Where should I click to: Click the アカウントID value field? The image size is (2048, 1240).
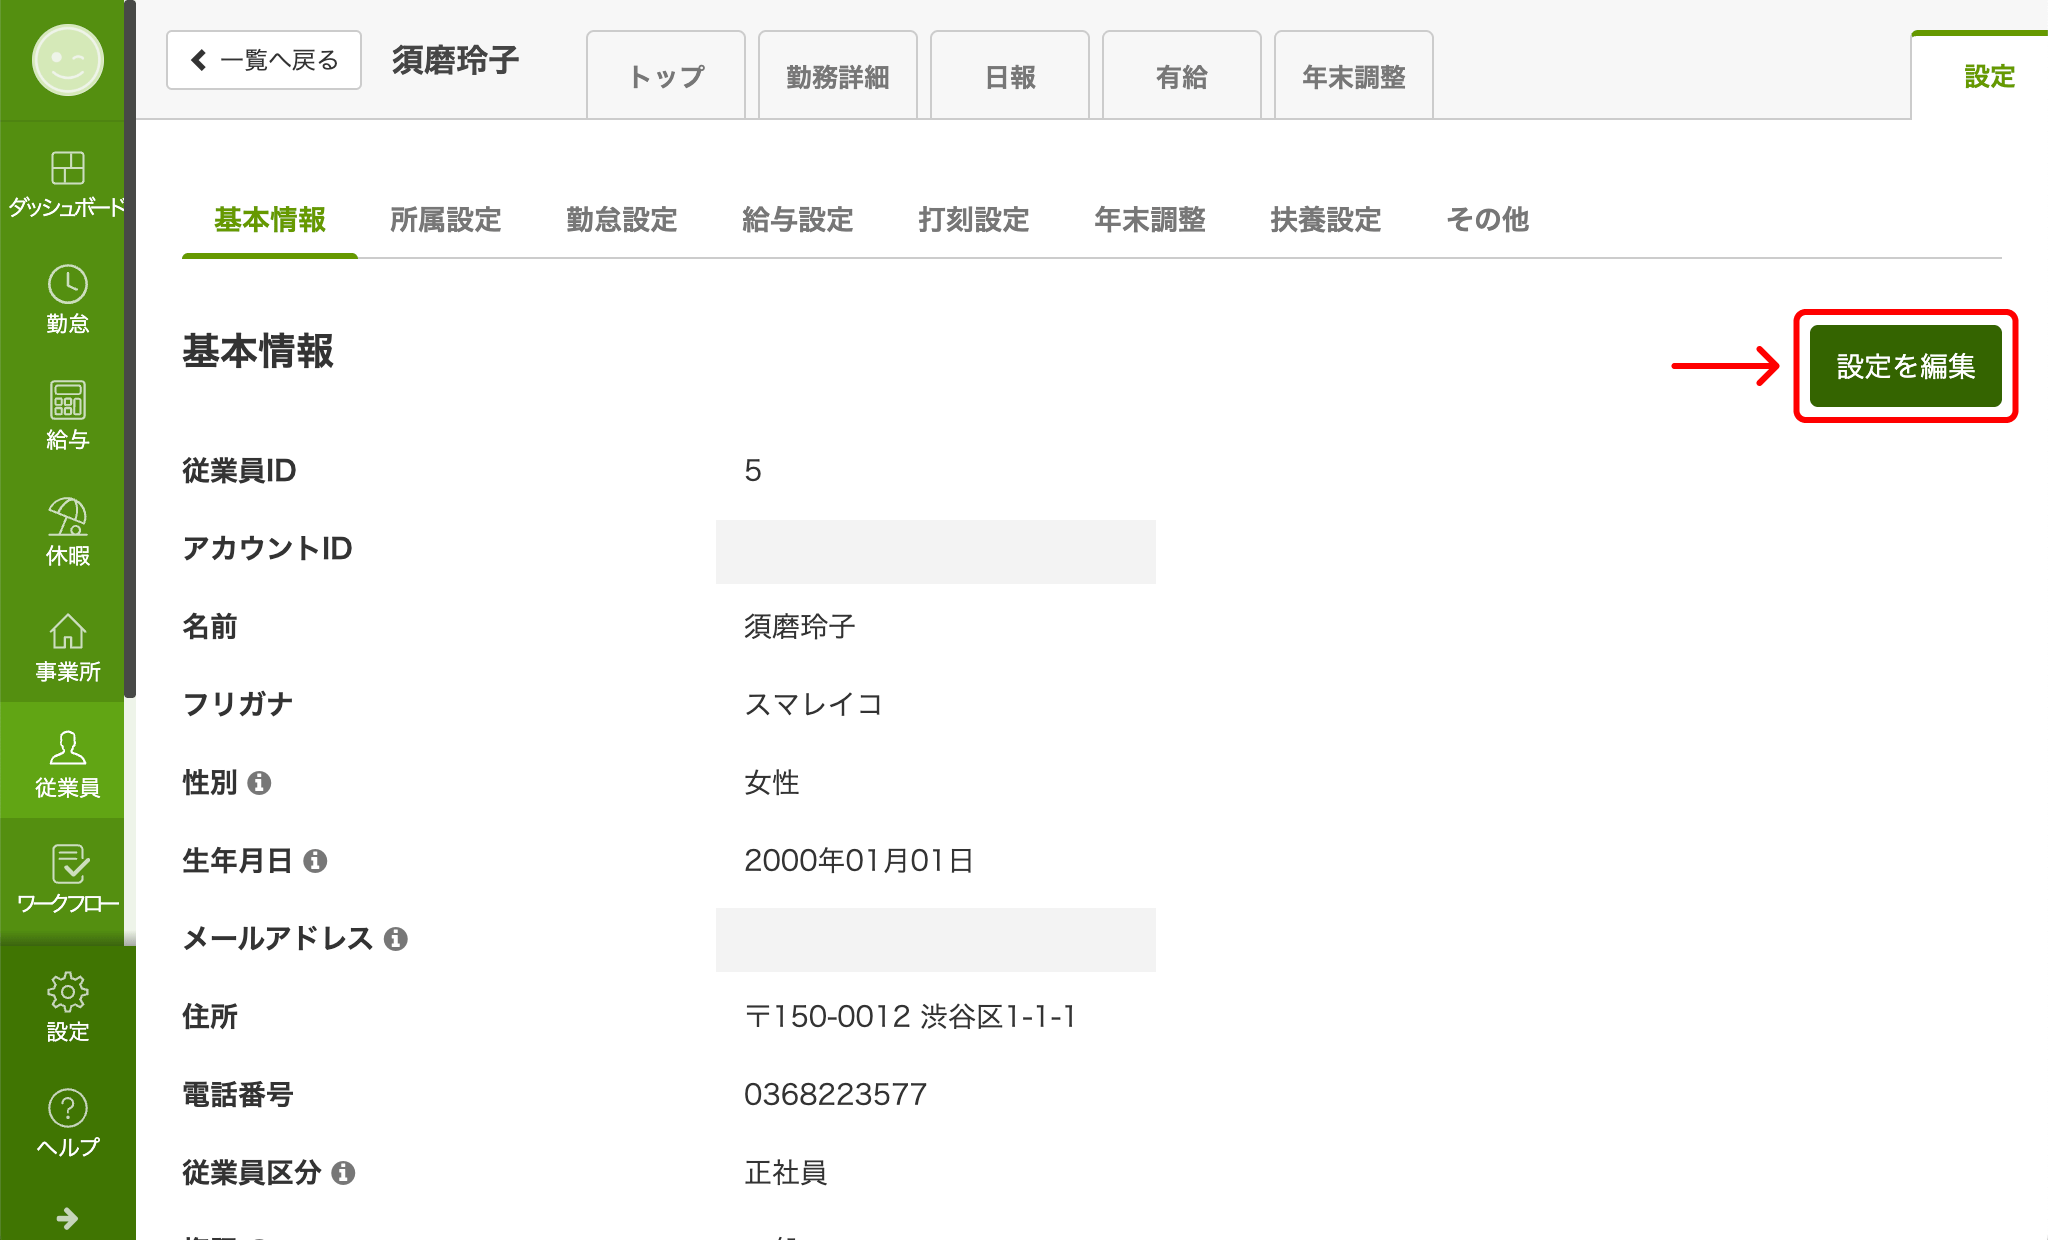click(934, 551)
